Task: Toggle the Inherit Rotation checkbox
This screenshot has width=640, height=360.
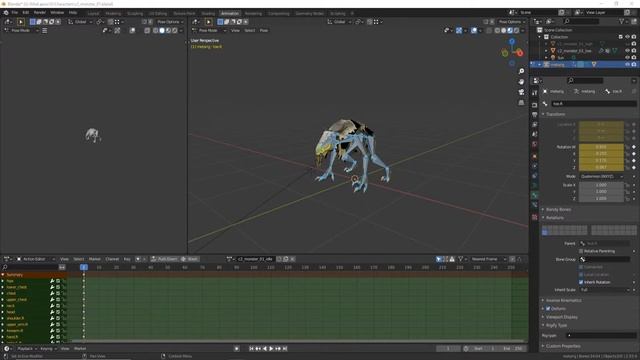Action: click(x=581, y=282)
